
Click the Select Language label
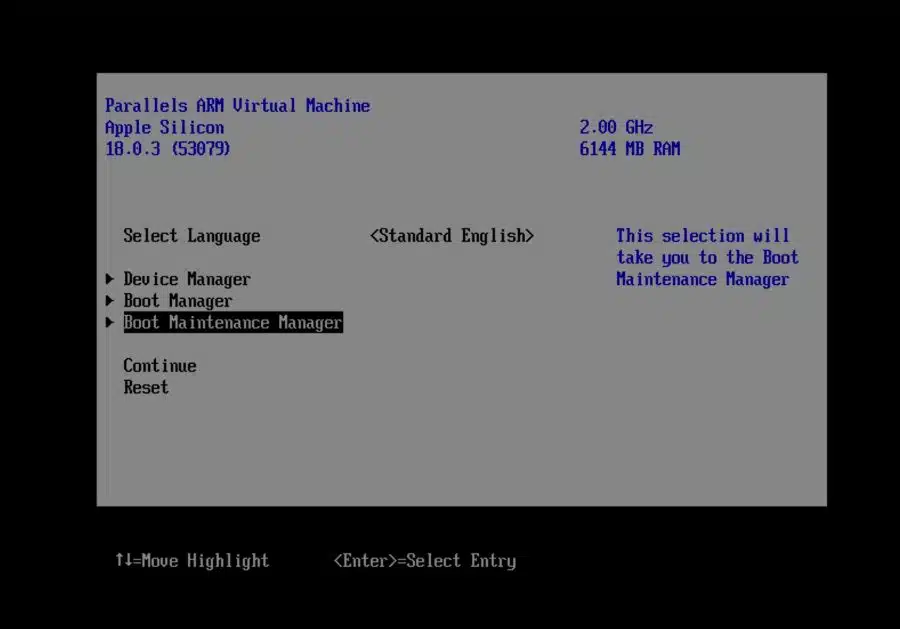(192, 236)
